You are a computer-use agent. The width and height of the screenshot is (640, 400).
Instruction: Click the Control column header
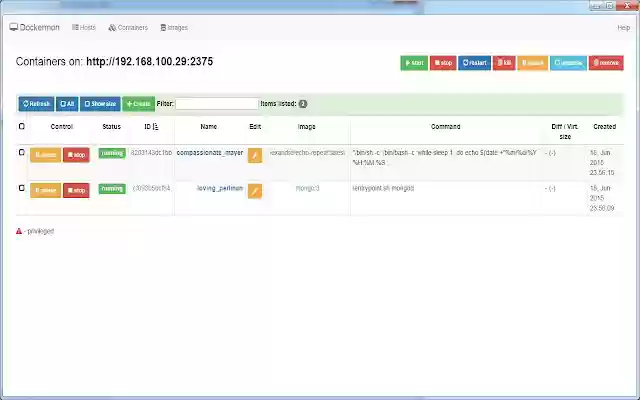point(62,127)
